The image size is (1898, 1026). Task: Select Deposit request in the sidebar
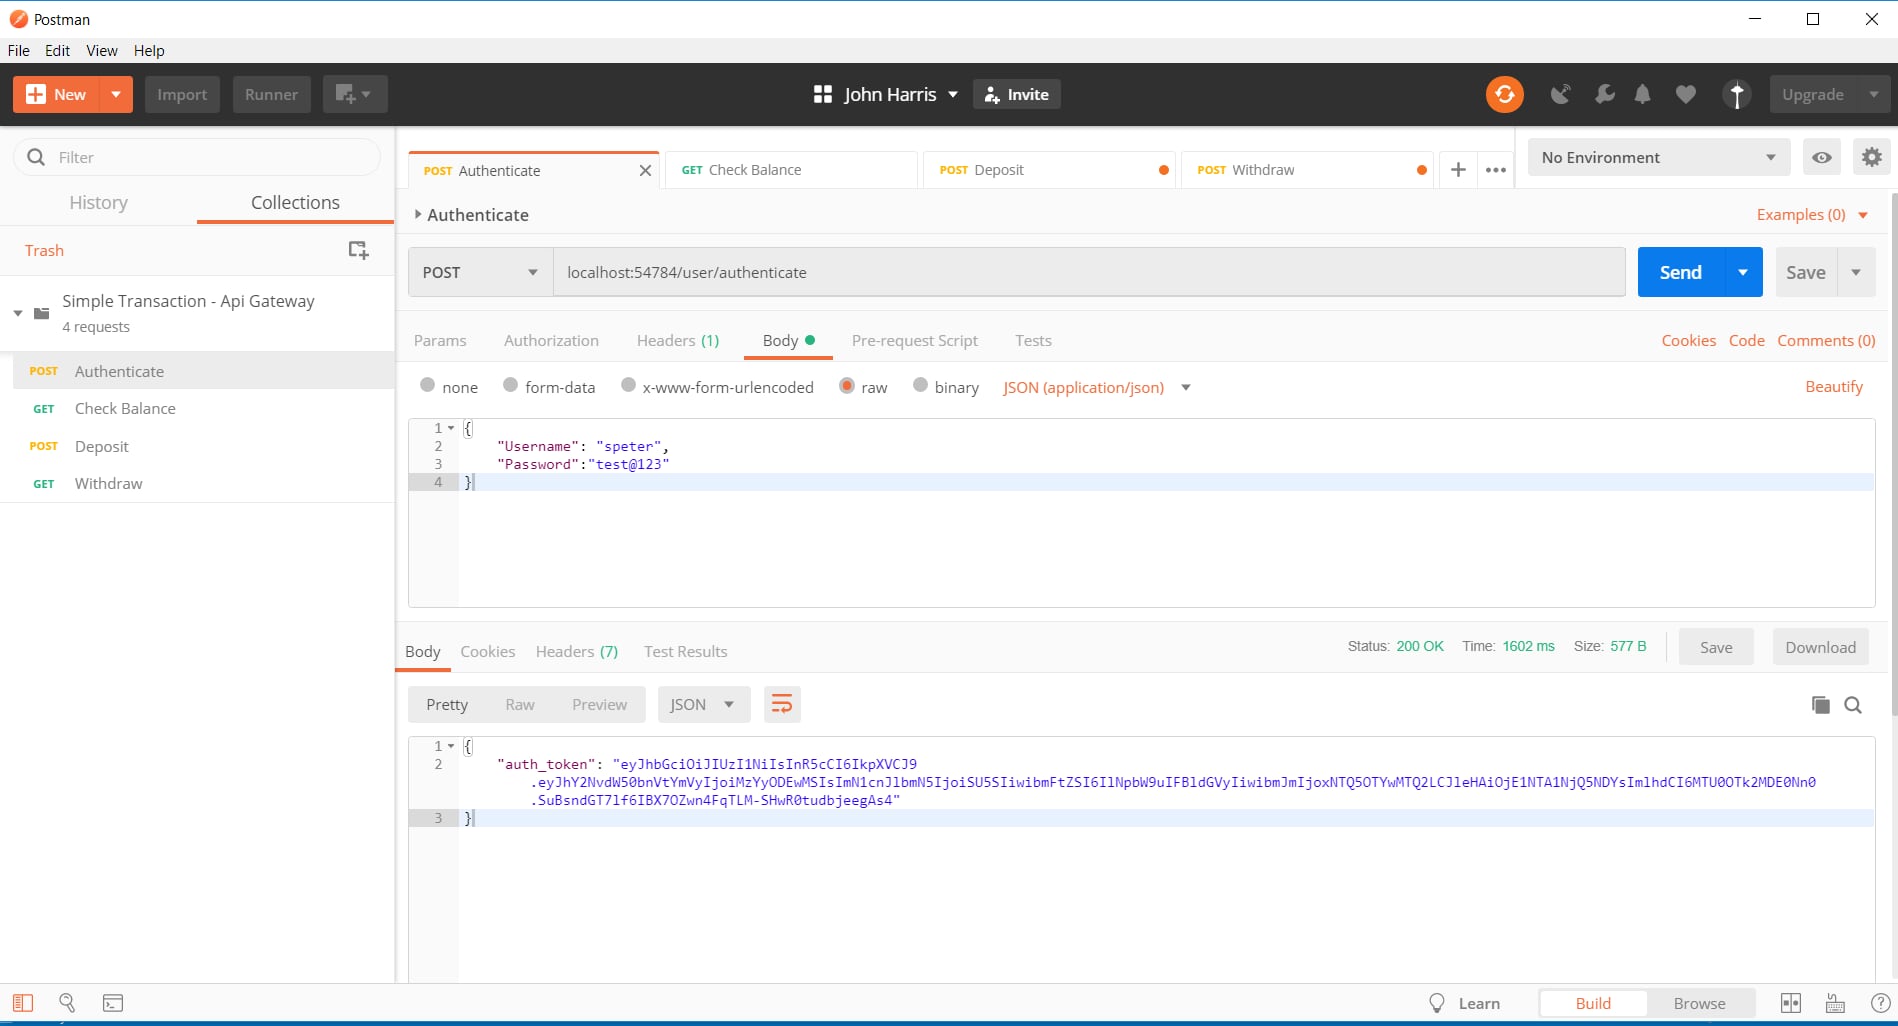click(203, 446)
